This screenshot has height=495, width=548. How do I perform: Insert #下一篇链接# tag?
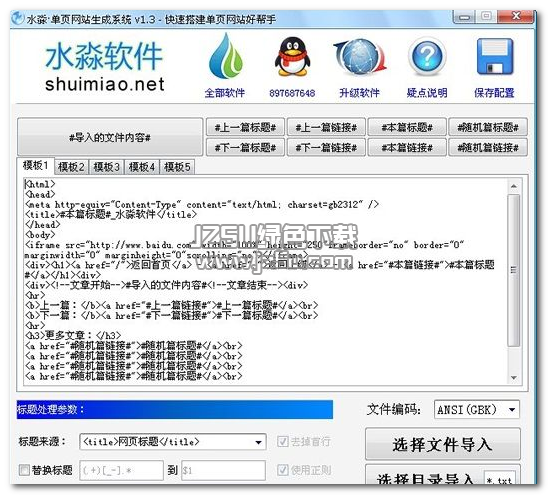coord(326,148)
